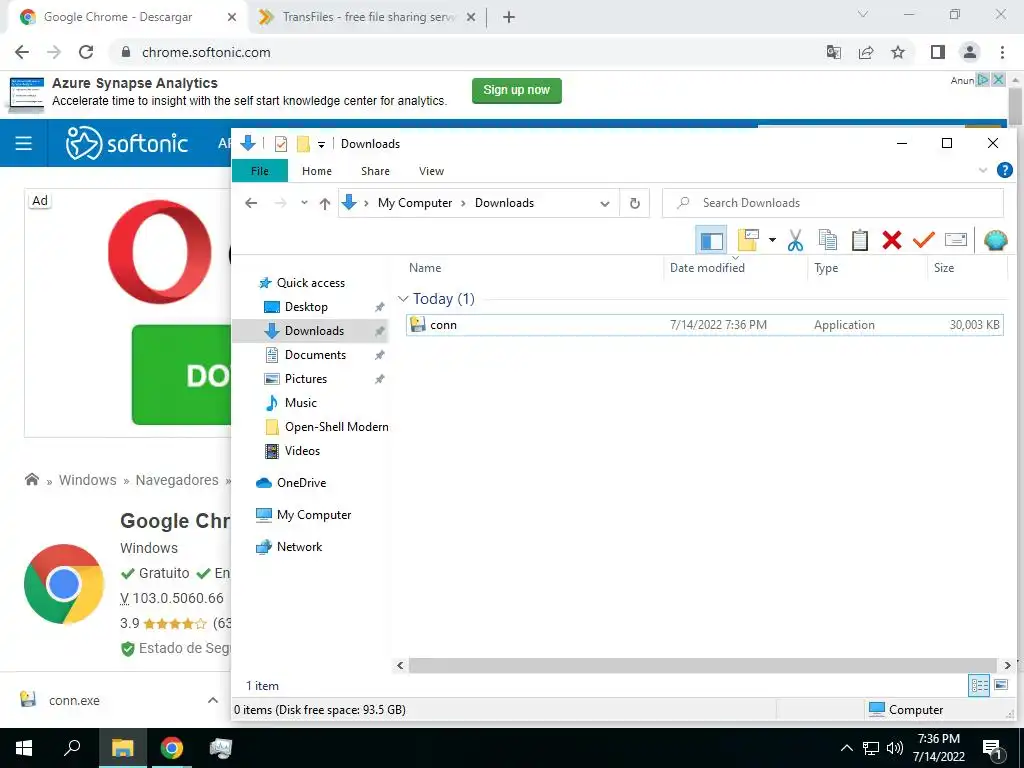The image size is (1024, 768).
Task: Sort by the Name column header
Action: pos(425,268)
